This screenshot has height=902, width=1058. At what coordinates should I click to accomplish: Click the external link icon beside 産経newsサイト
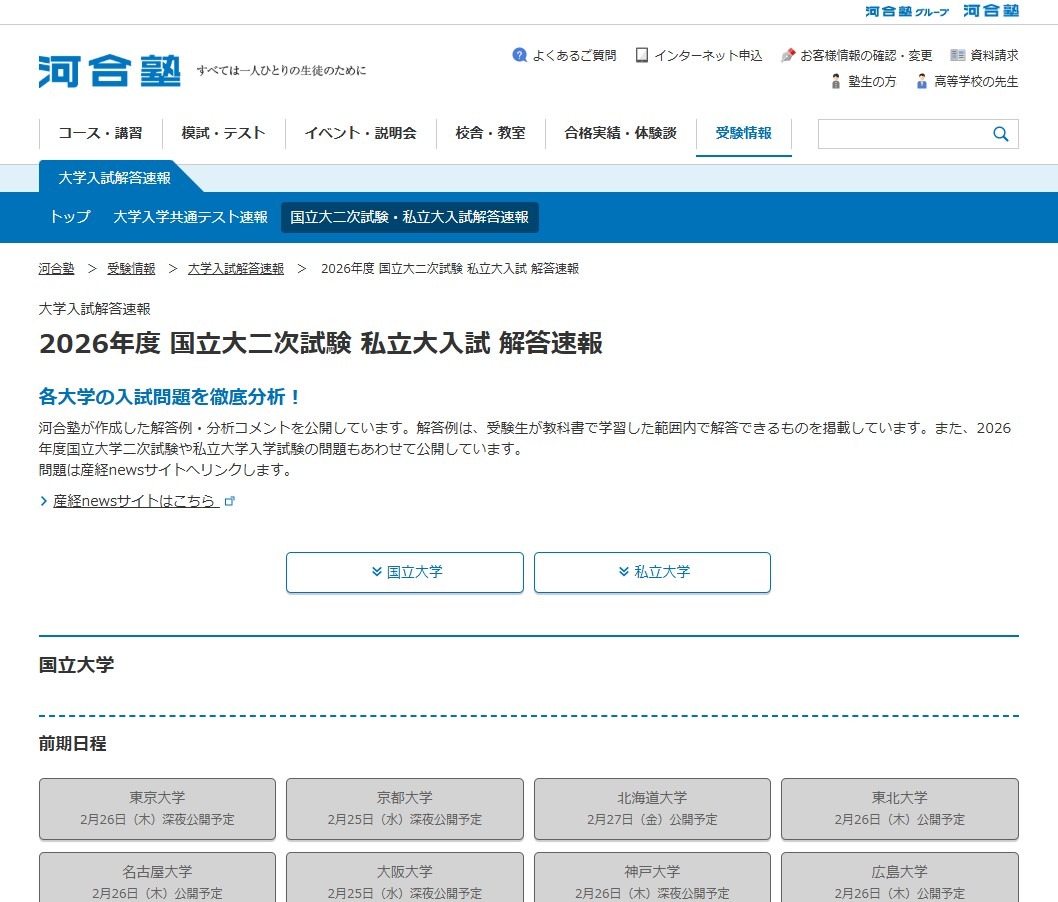click(x=231, y=500)
